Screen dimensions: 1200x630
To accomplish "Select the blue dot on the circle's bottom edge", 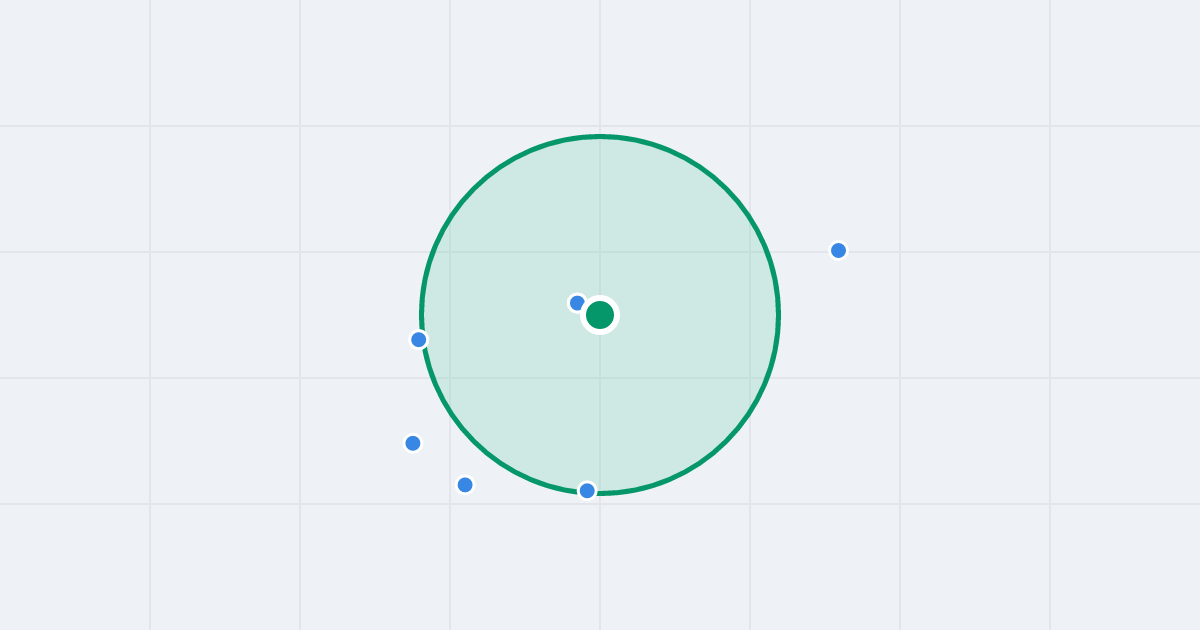I will click(x=587, y=490).
